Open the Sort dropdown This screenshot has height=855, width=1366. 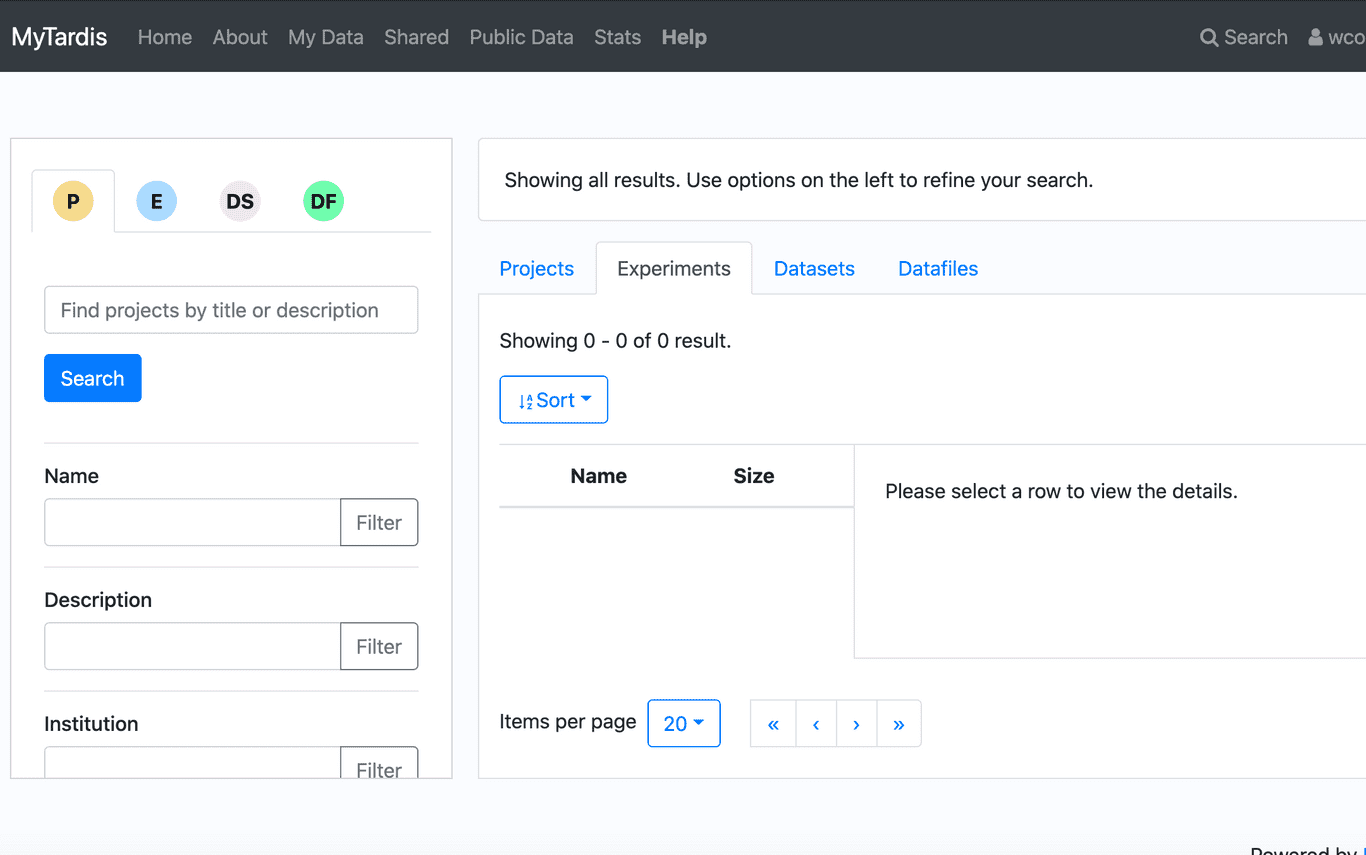click(554, 400)
